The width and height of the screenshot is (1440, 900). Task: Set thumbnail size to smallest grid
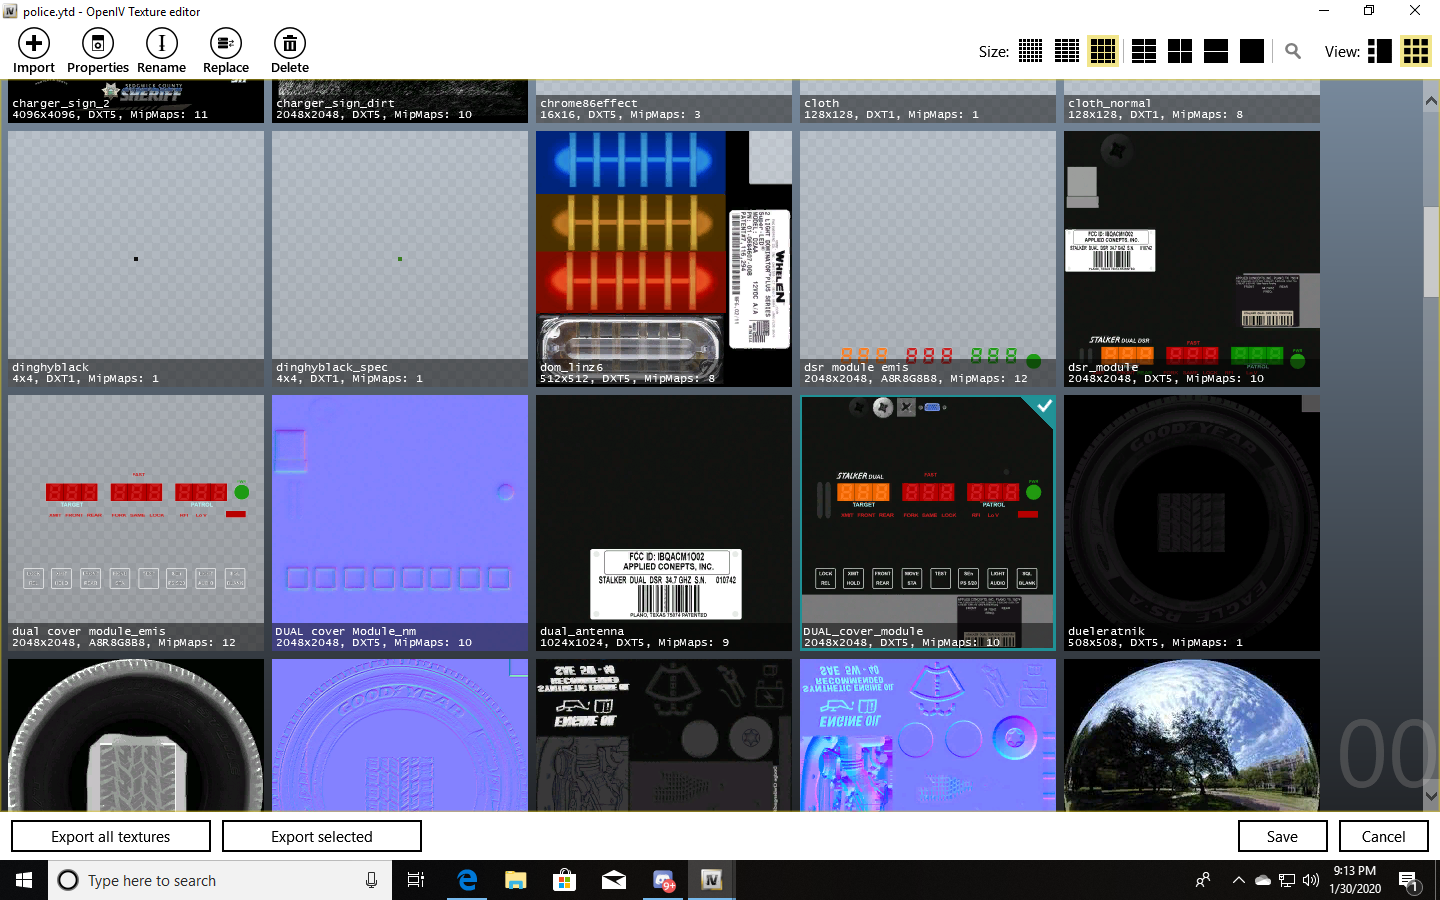(x=1030, y=51)
